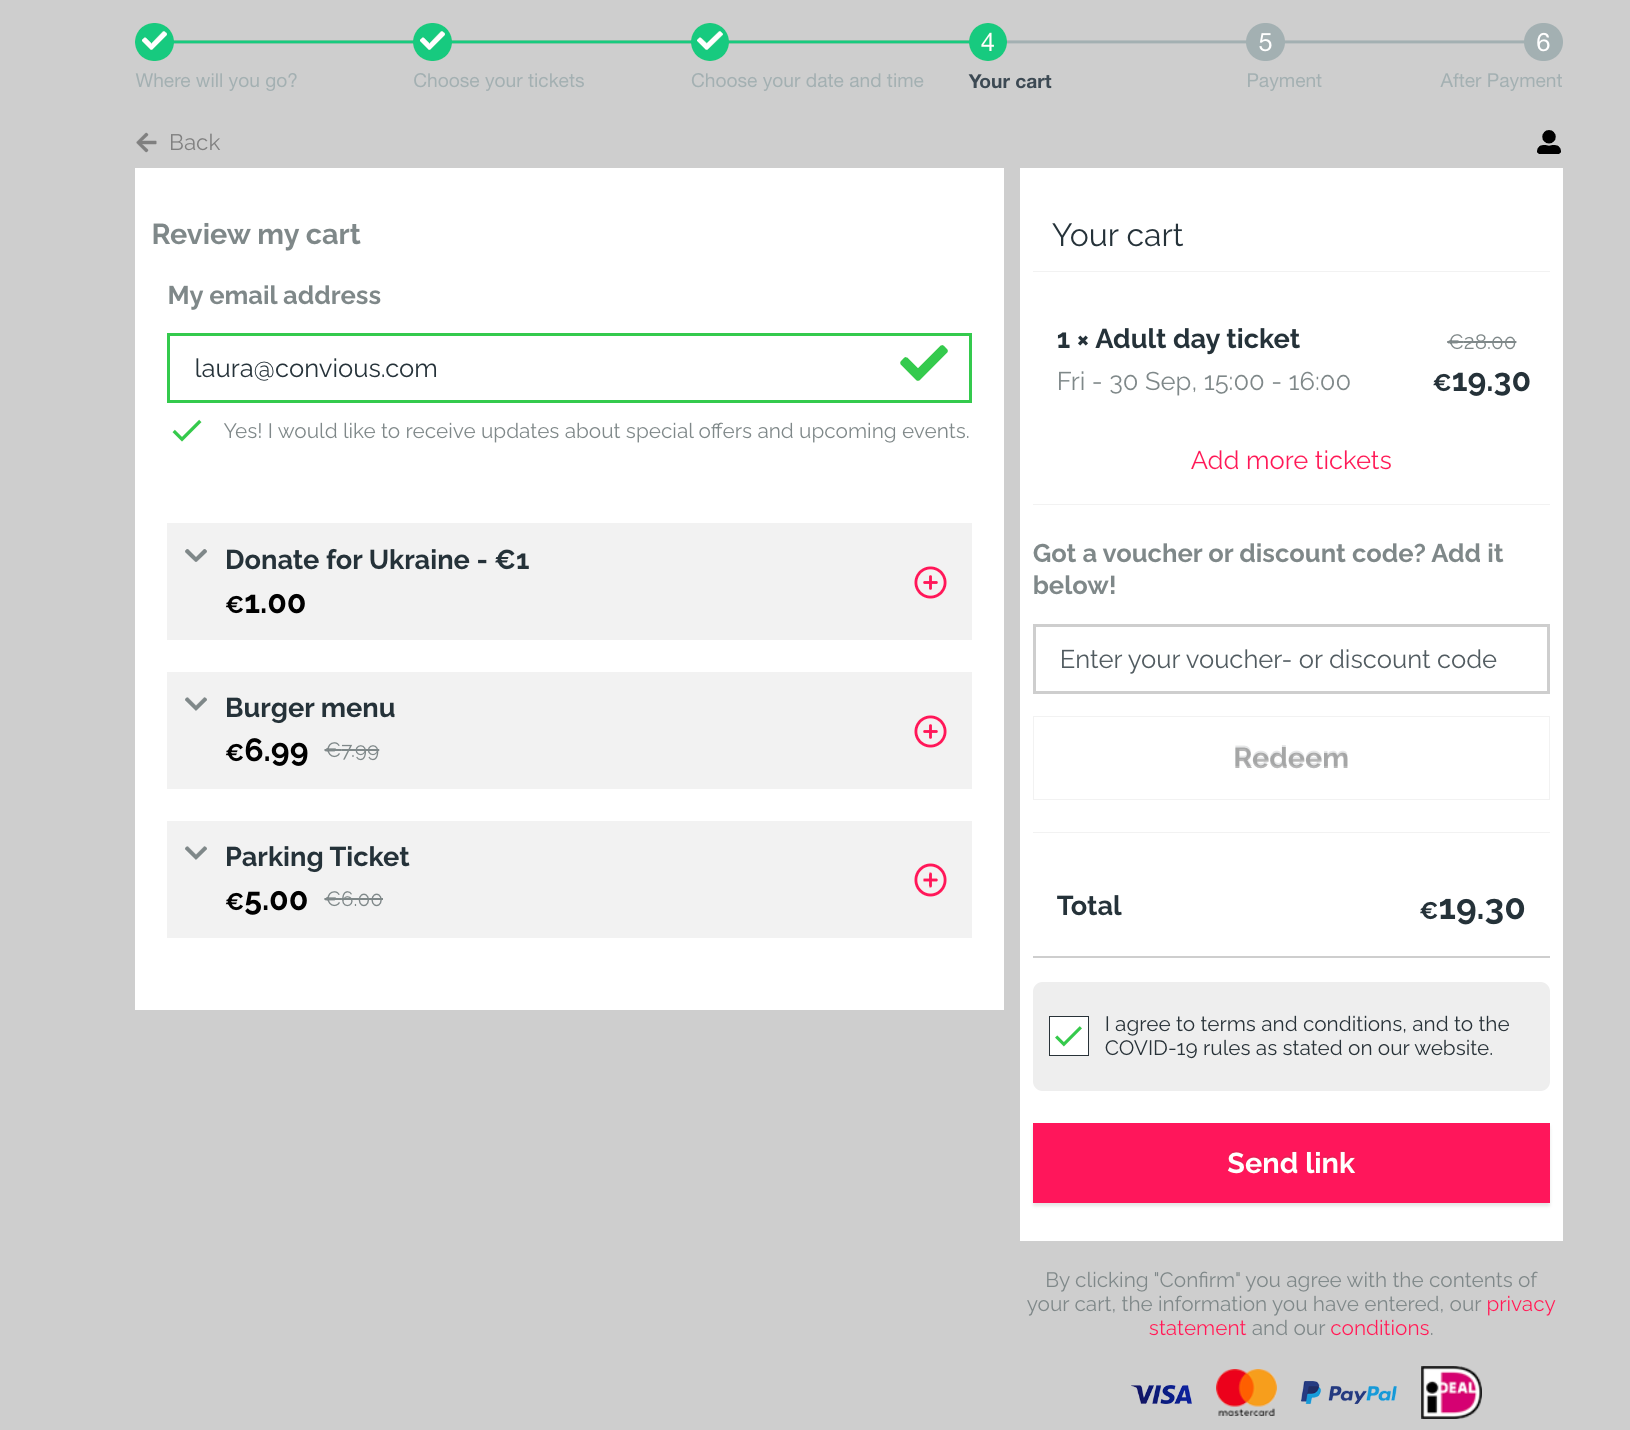Viewport: 1630px width, 1430px height.
Task: Return to Choose your tickets step
Action: tap(432, 42)
